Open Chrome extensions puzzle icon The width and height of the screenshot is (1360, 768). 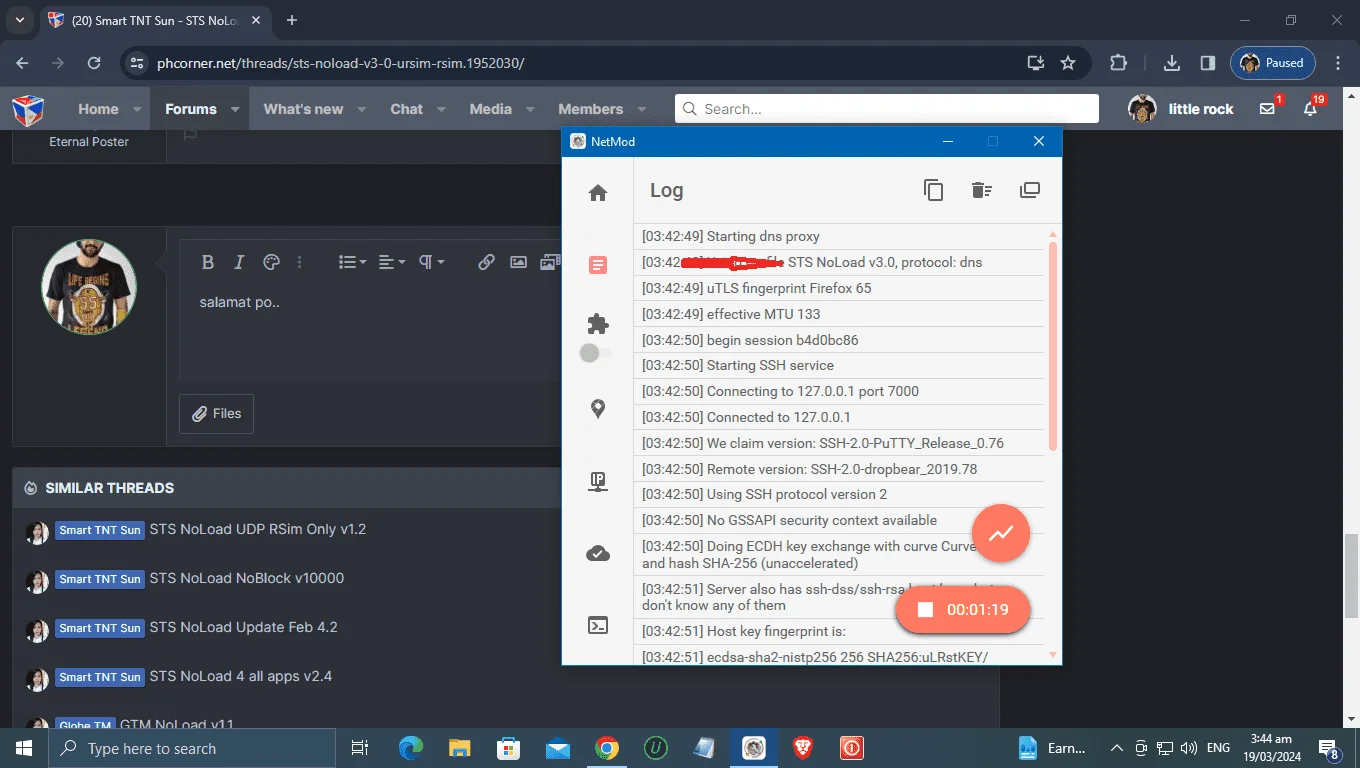coord(1118,63)
